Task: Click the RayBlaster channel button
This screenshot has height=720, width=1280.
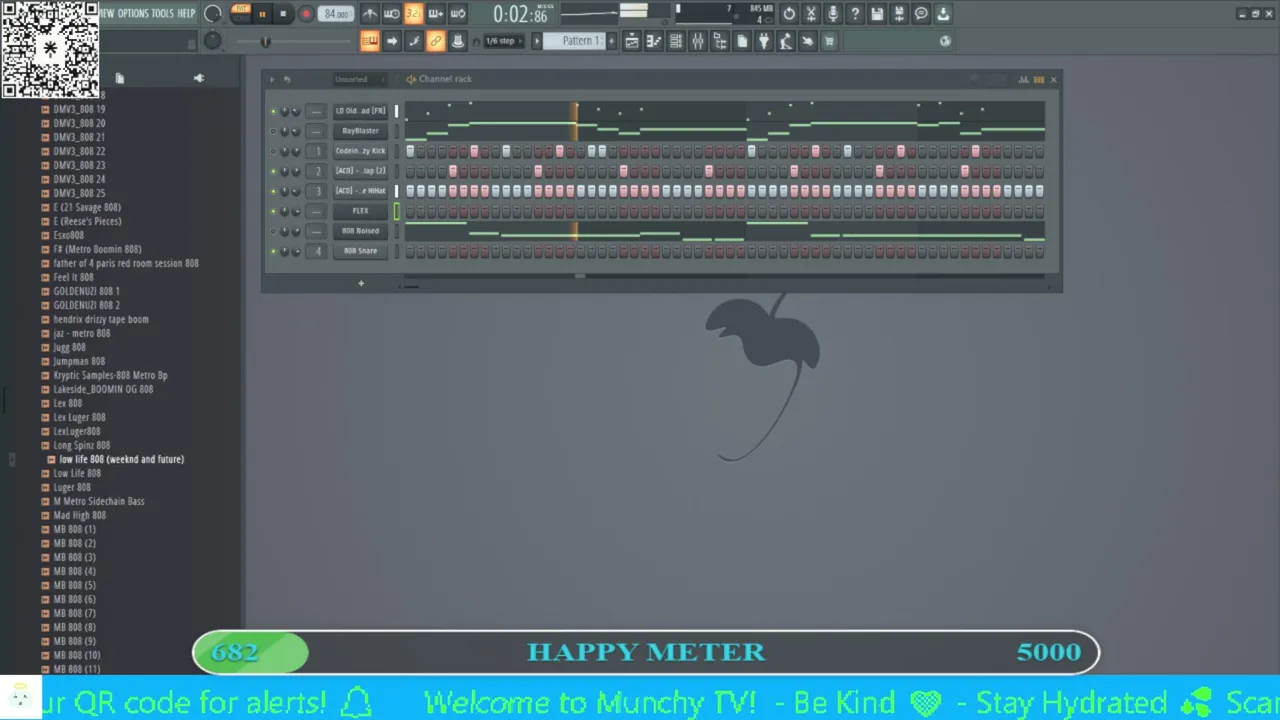Action: click(x=360, y=131)
